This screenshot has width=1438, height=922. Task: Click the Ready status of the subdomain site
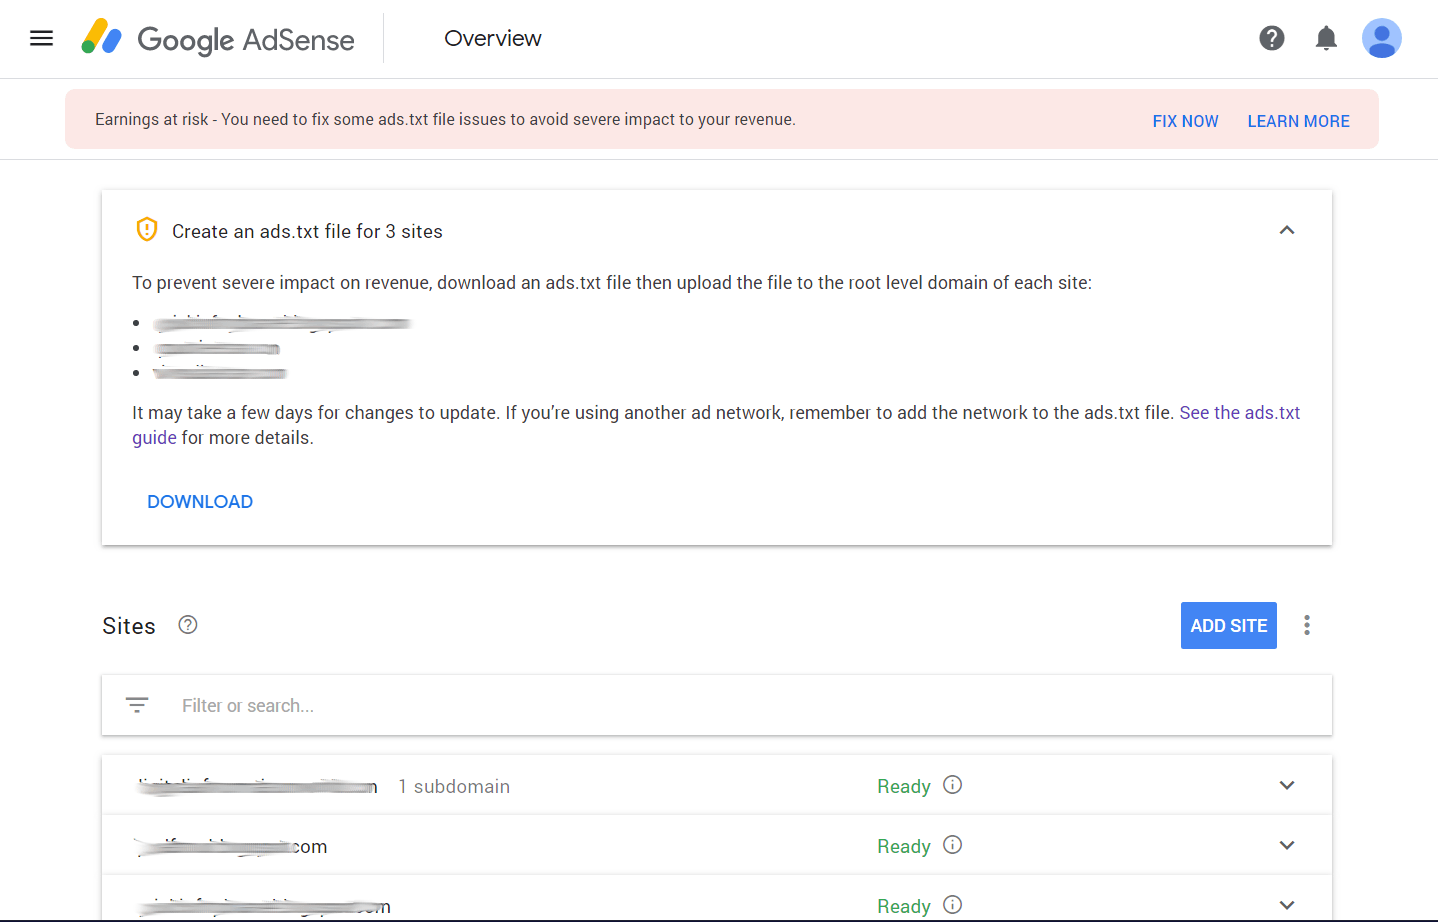point(904,787)
